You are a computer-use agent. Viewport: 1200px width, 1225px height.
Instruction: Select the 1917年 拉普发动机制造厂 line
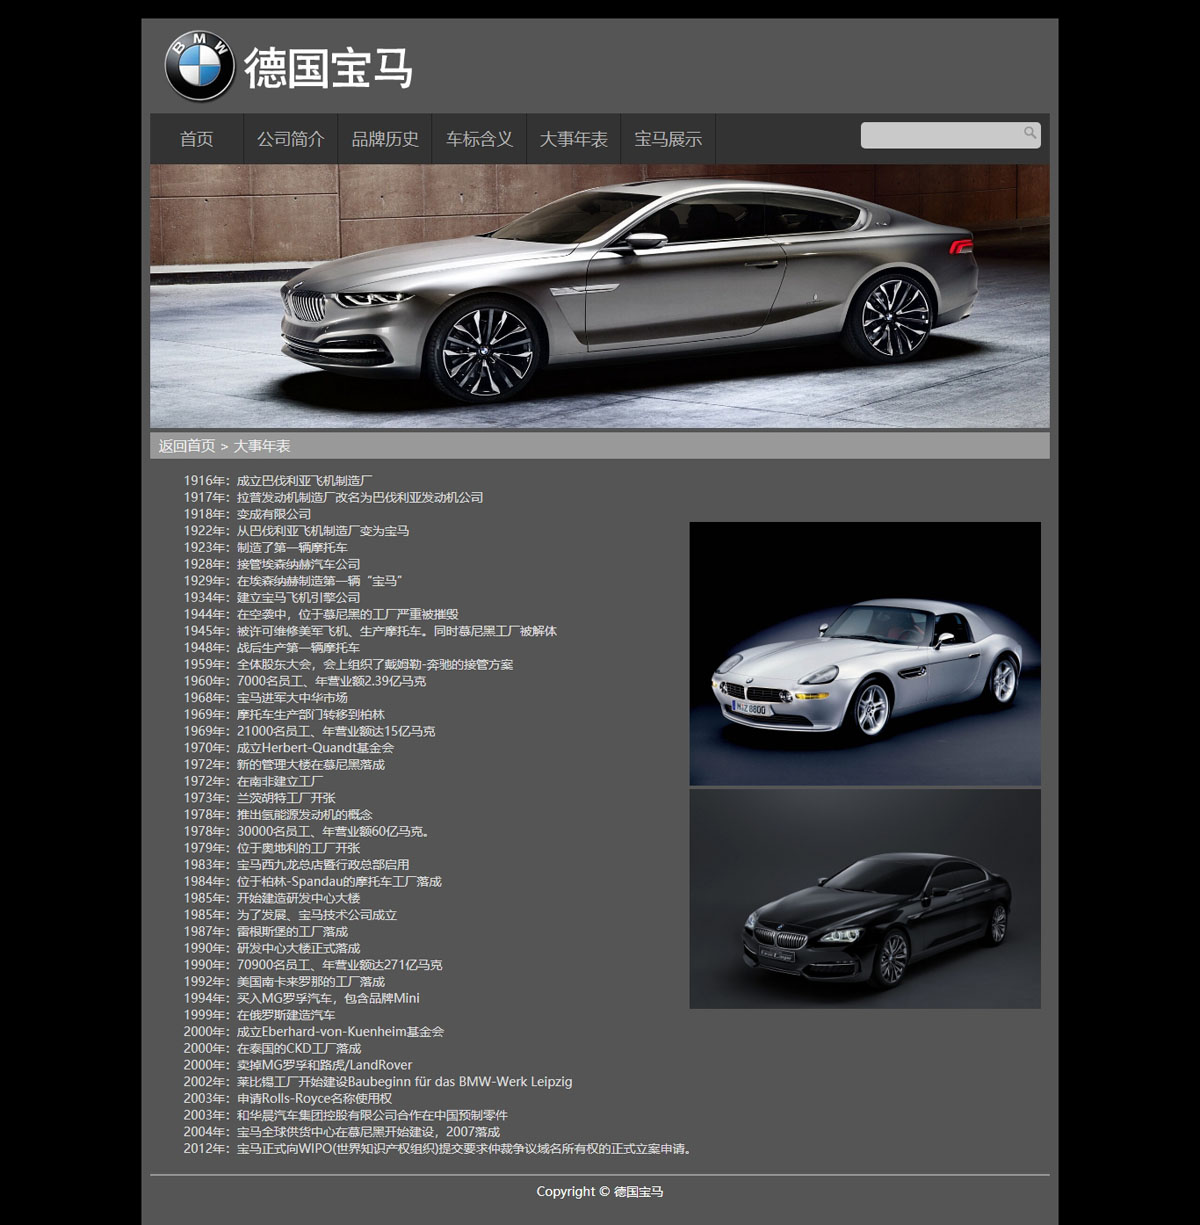pyautogui.click(x=333, y=497)
